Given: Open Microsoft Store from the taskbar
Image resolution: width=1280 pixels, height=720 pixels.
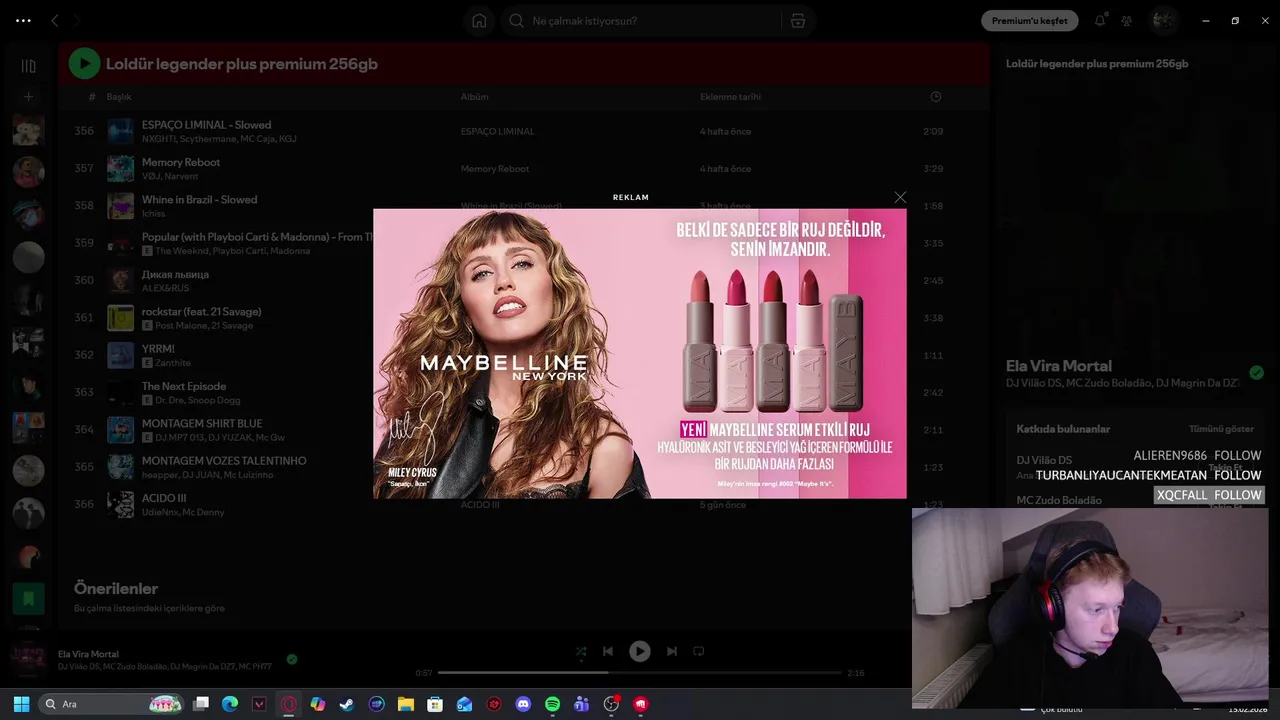Looking at the screenshot, I should (435, 704).
